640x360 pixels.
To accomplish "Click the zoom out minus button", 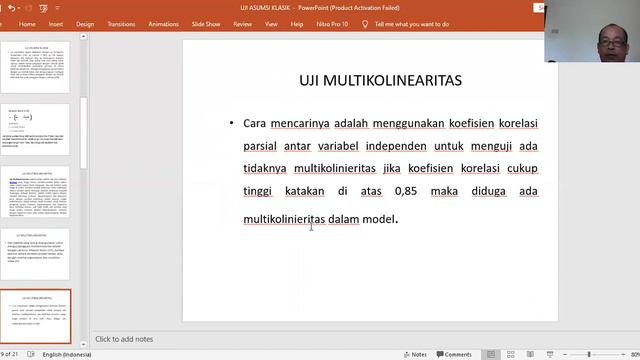I will [565, 354].
